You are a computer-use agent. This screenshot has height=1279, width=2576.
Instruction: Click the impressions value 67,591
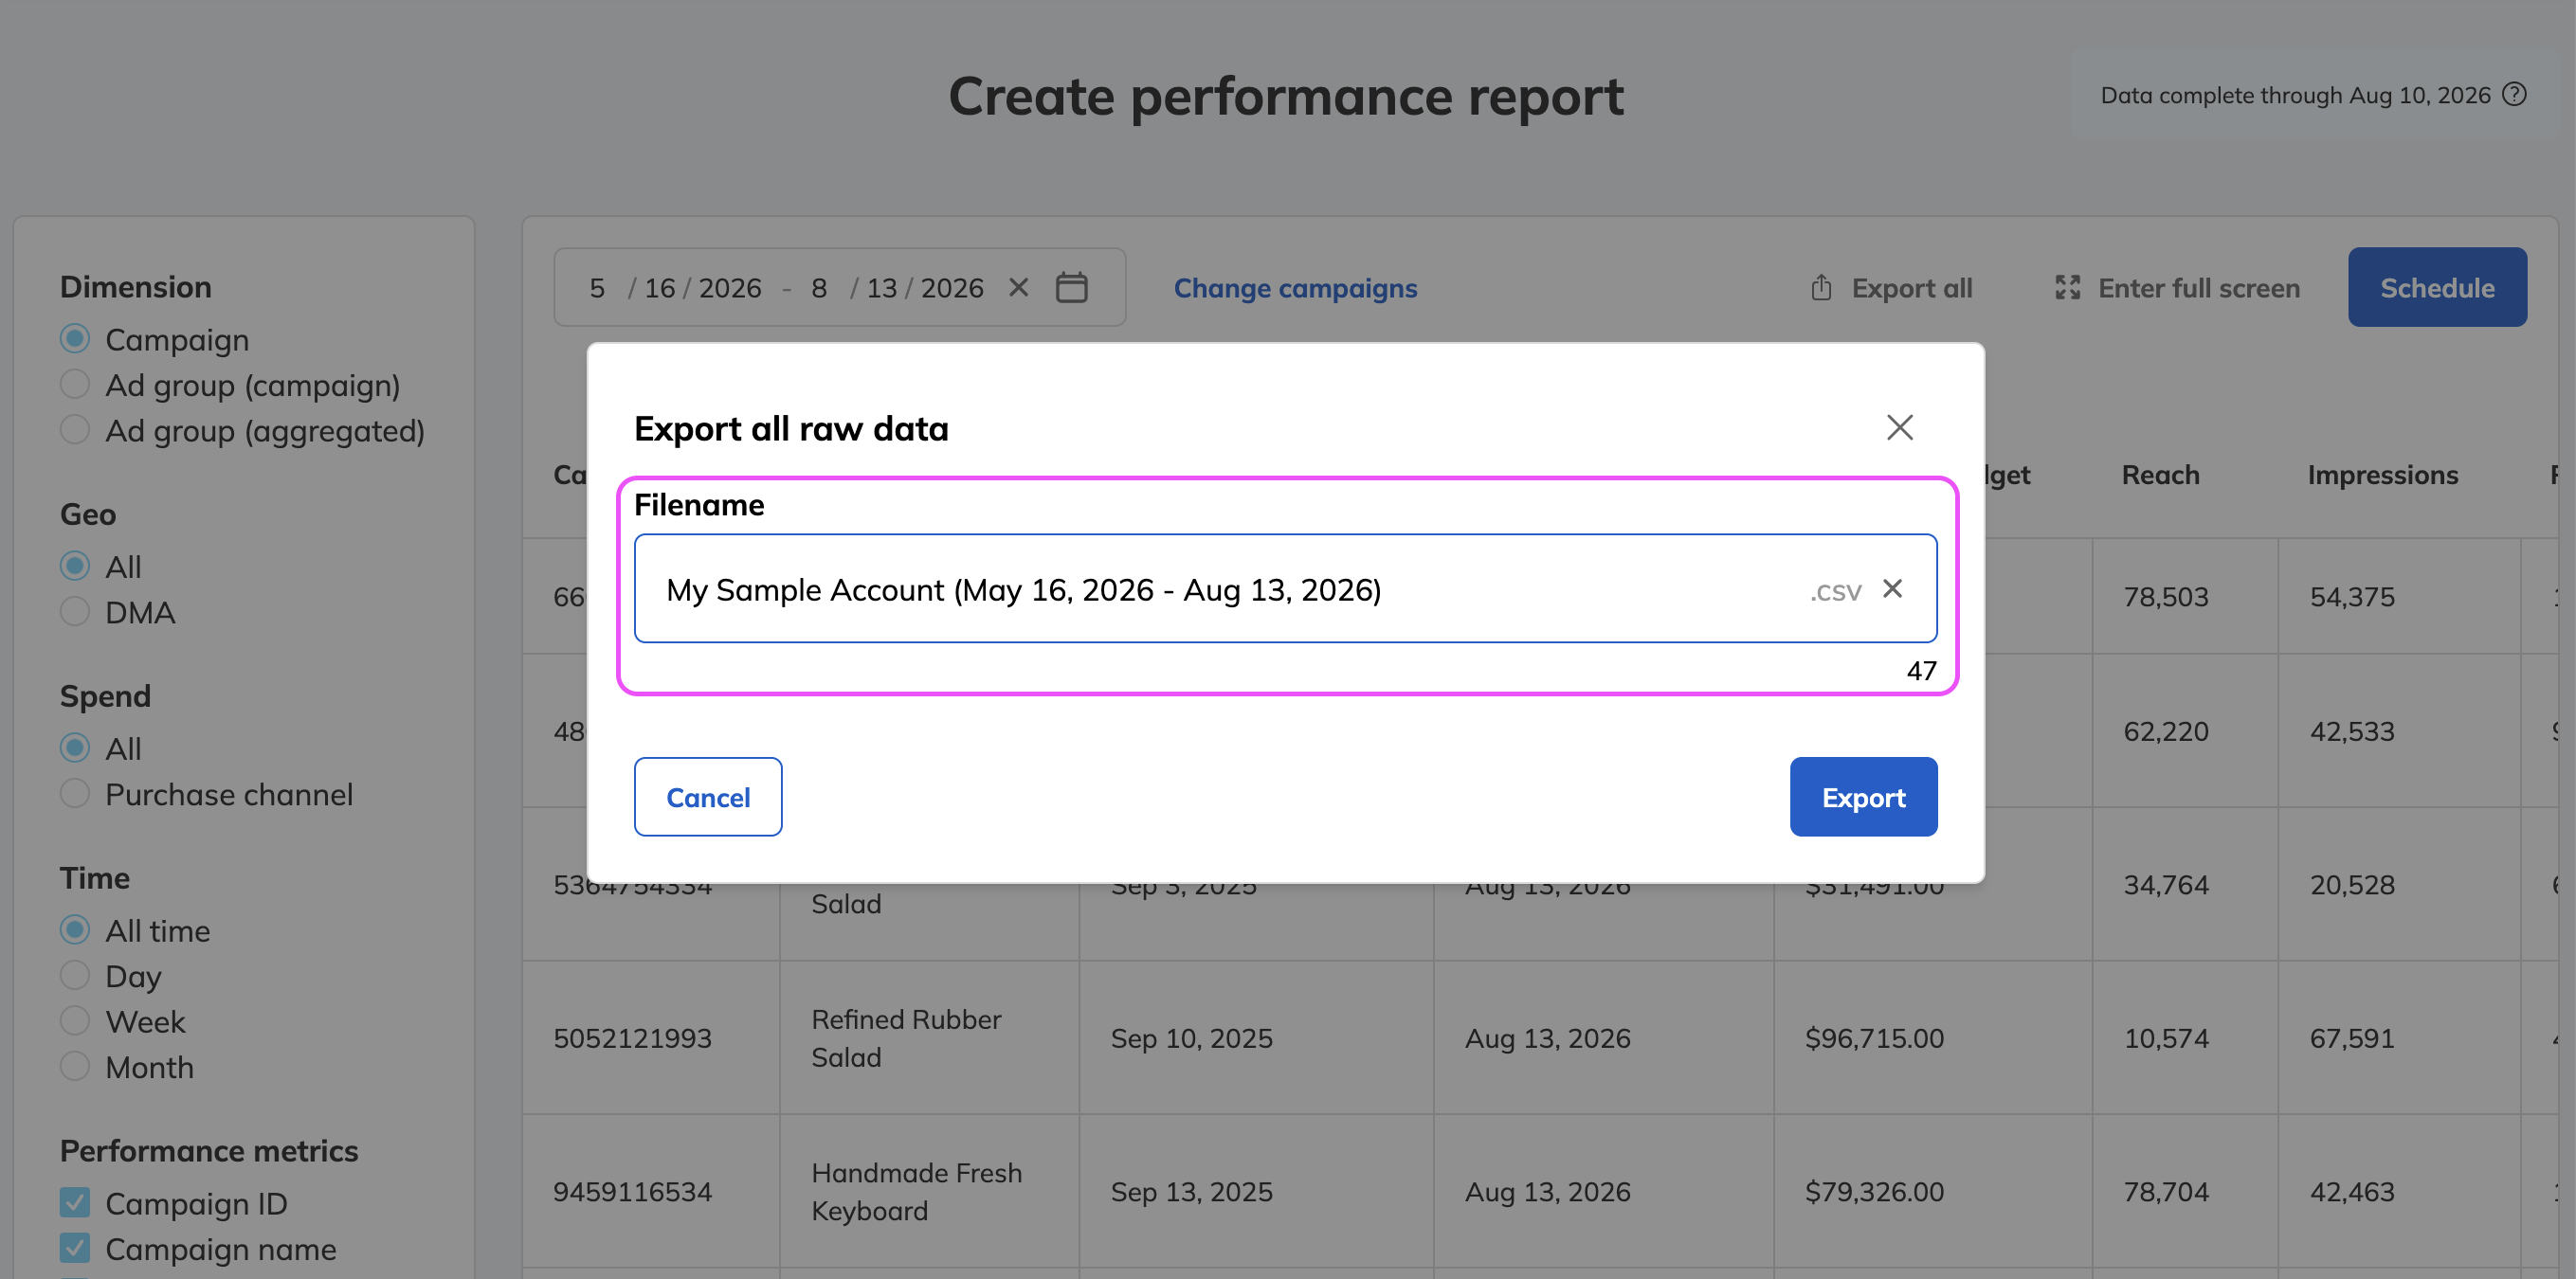click(x=2352, y=1038)
